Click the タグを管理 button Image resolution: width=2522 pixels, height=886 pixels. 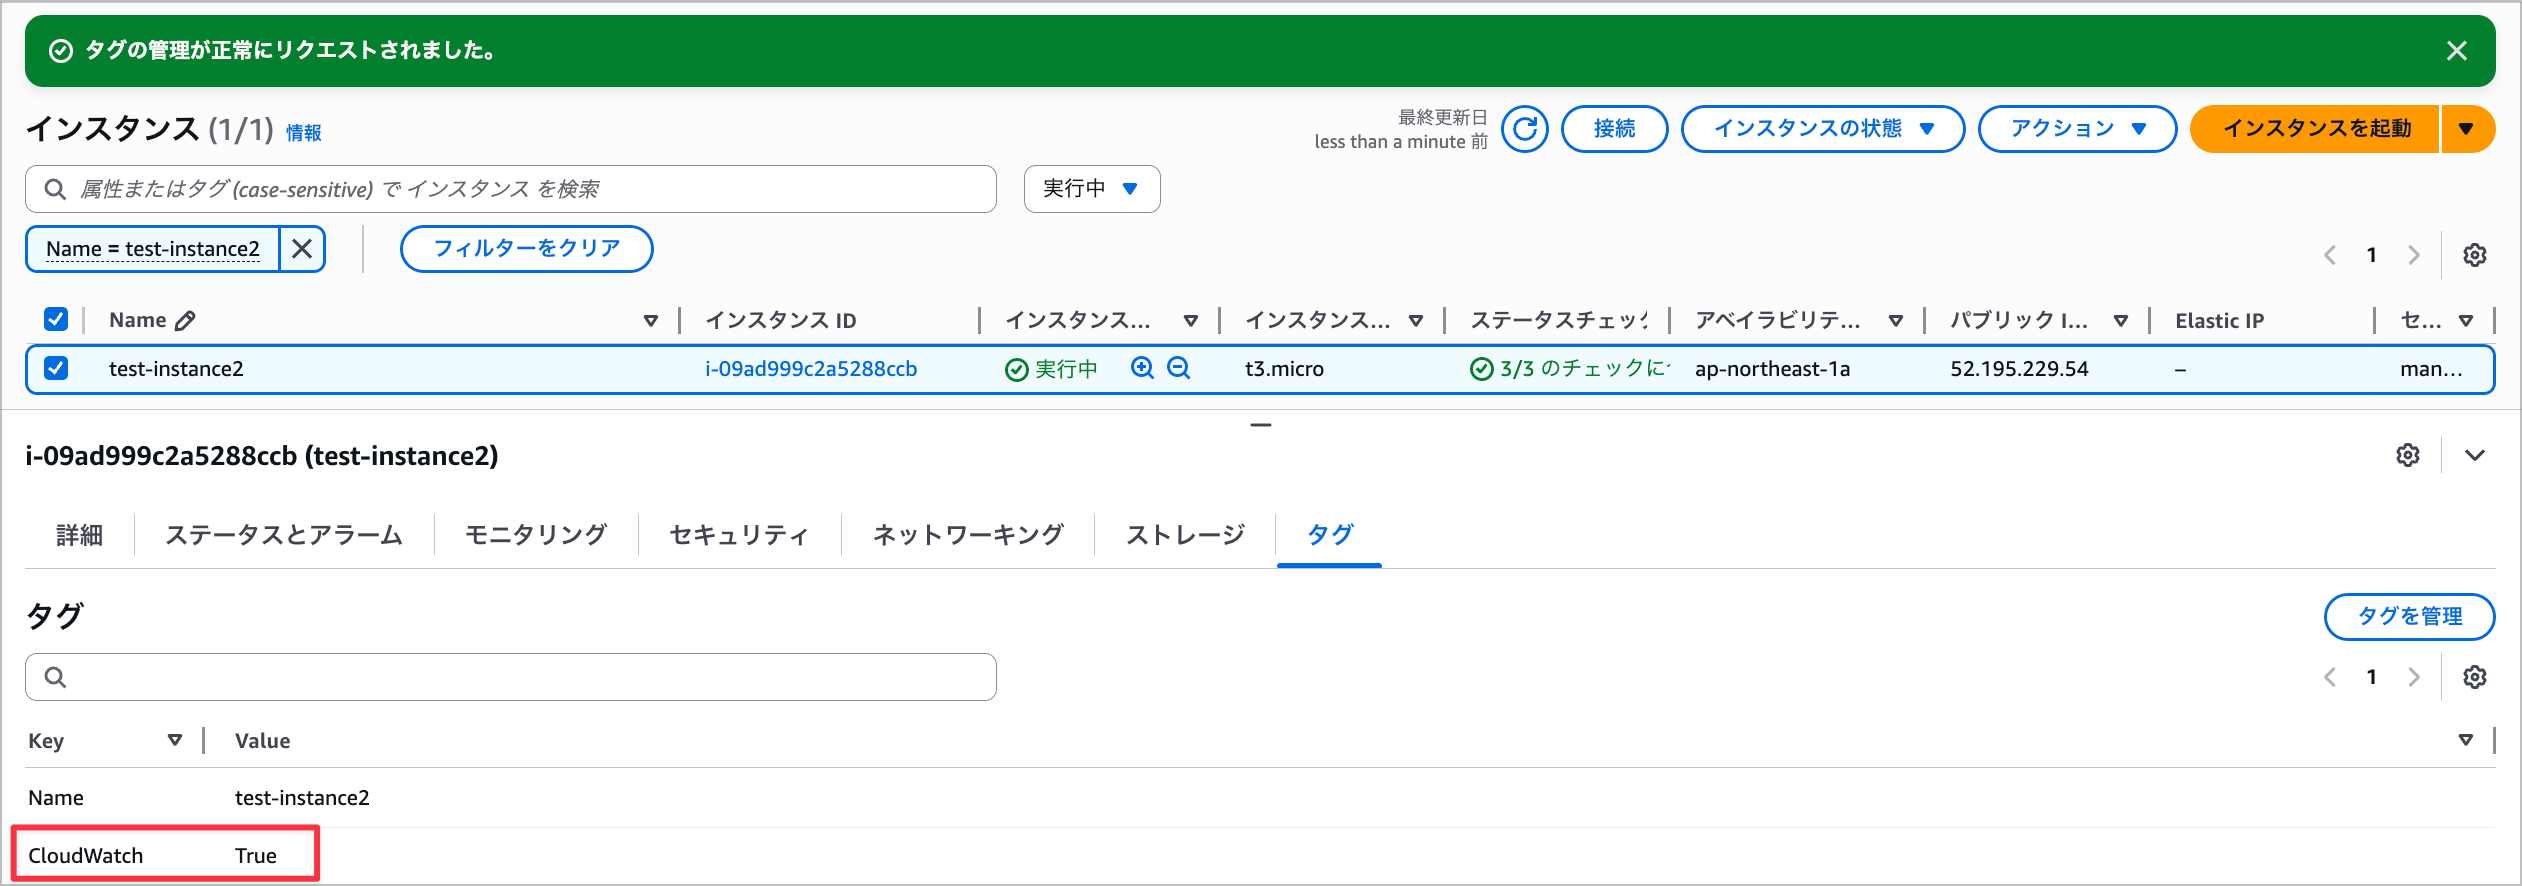2408,617
